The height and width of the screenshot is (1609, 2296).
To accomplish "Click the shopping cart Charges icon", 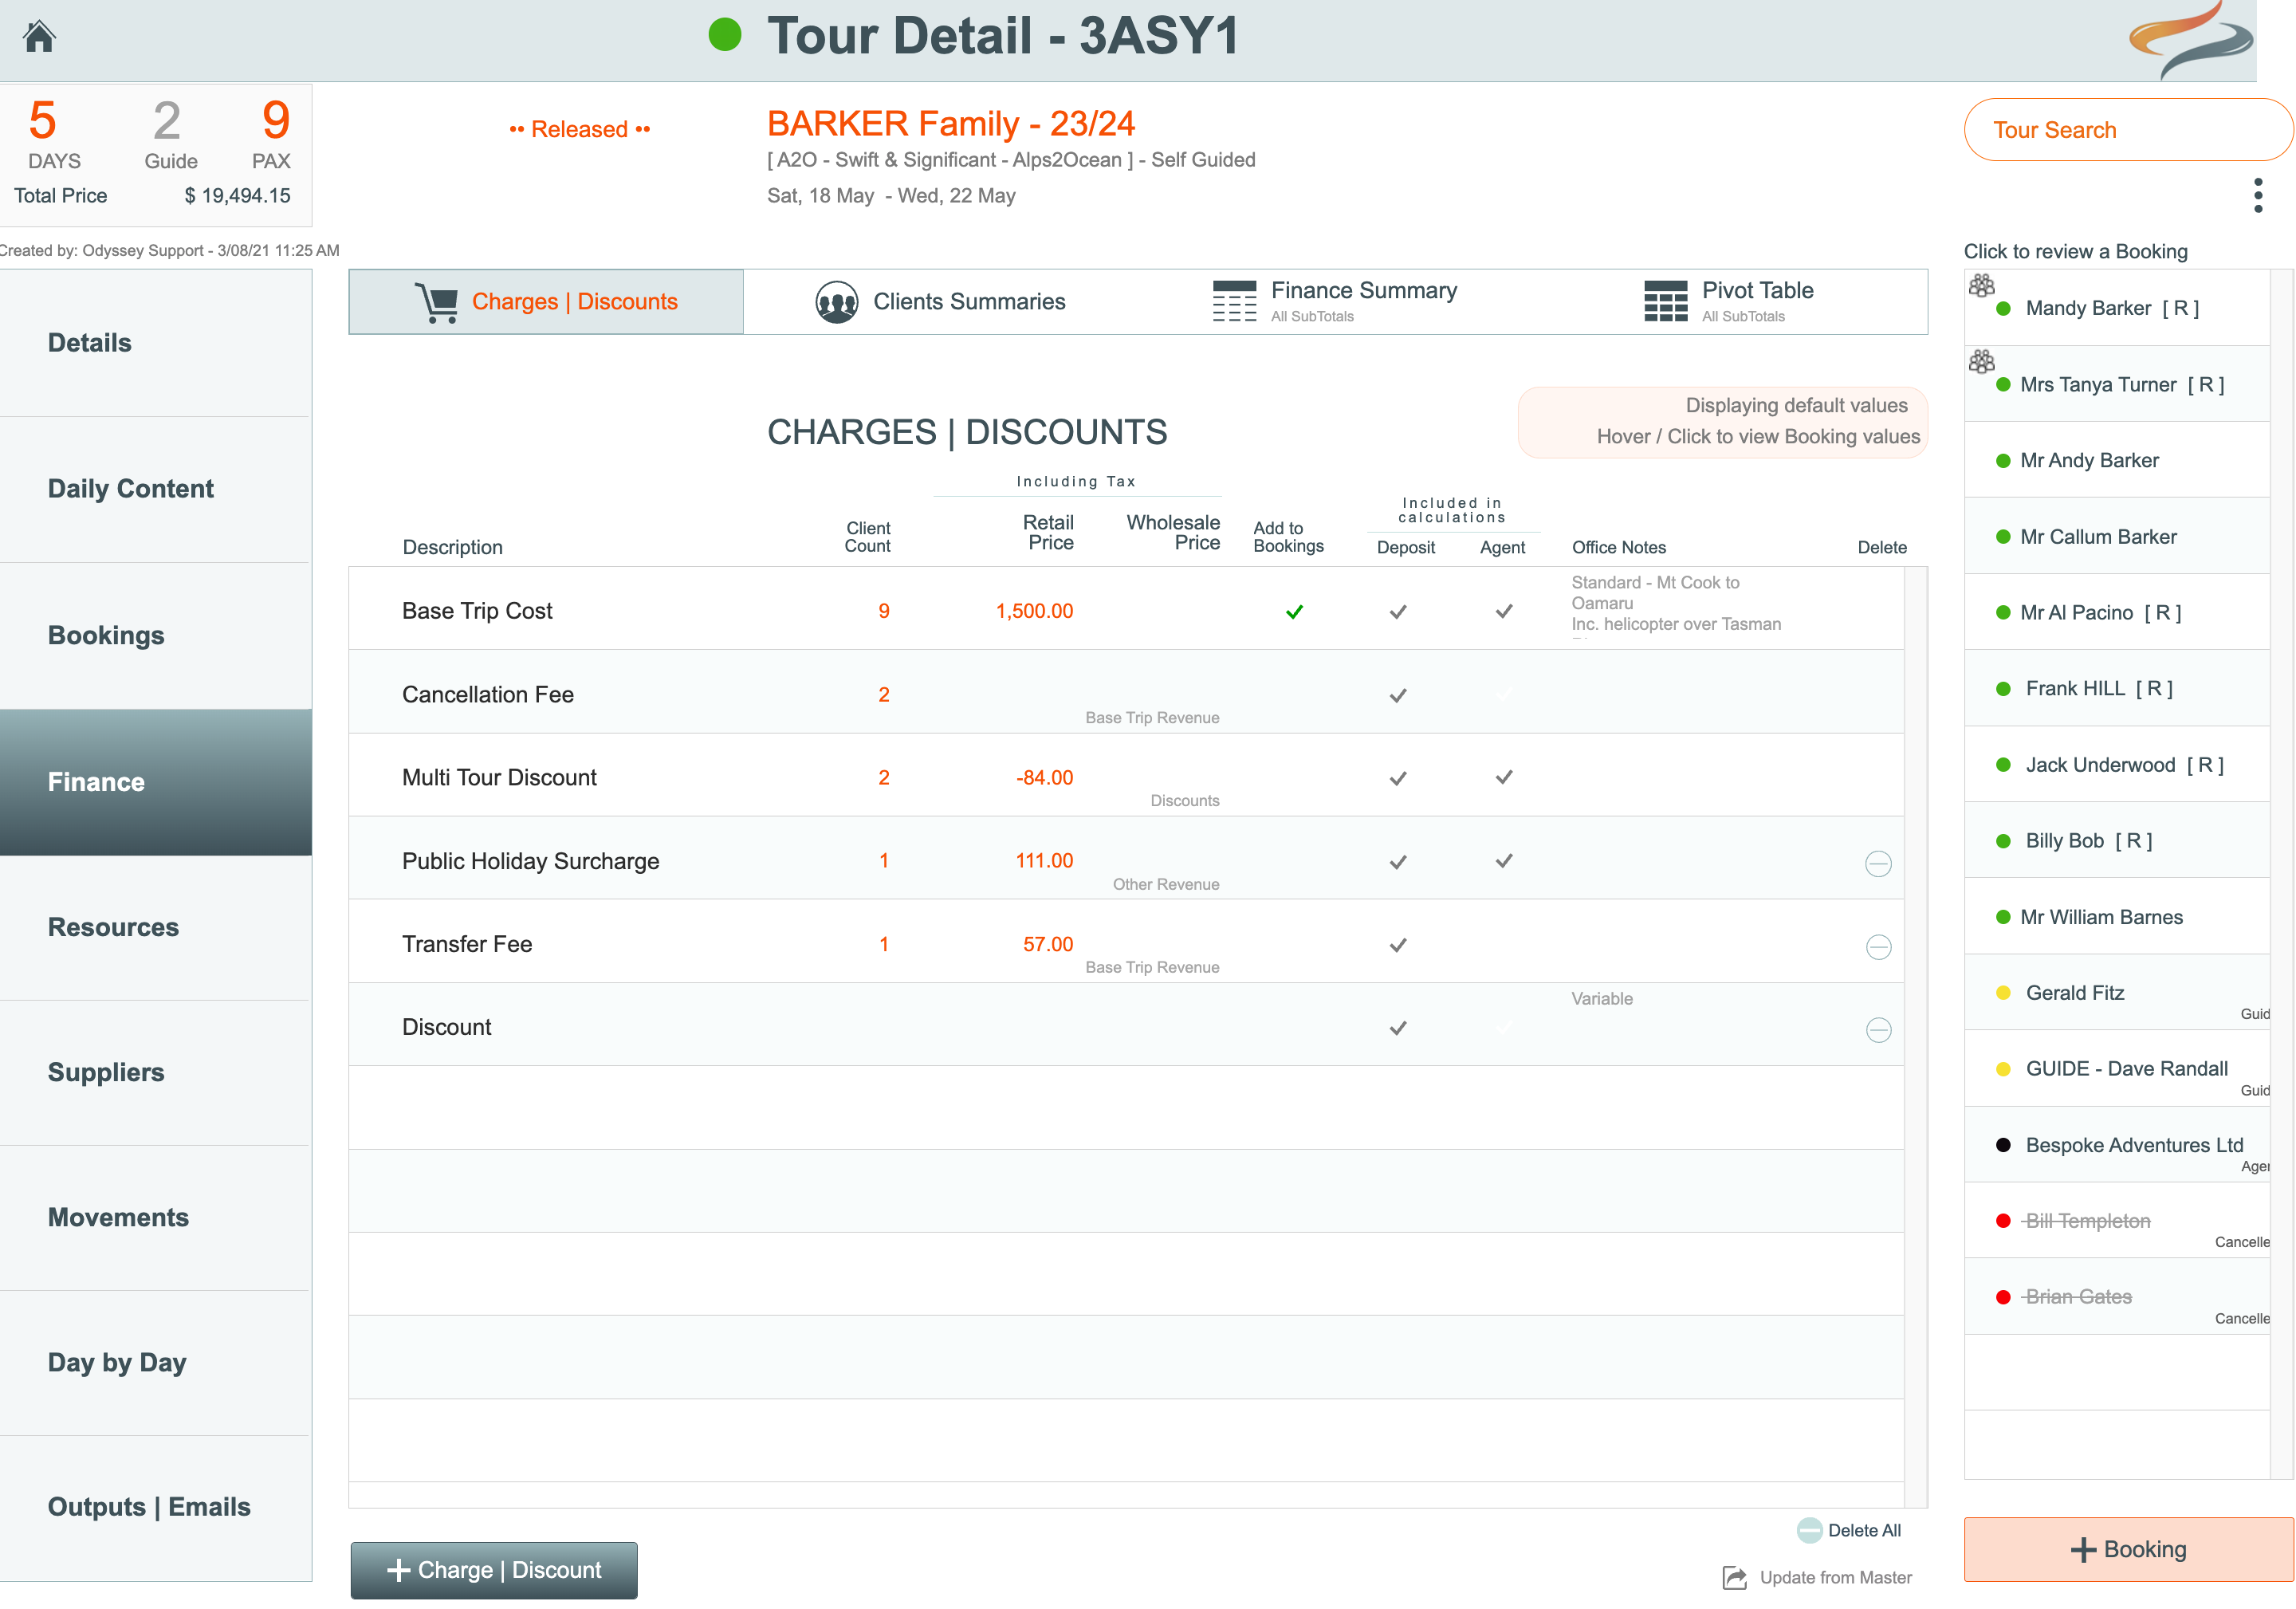I will point(437,302).
